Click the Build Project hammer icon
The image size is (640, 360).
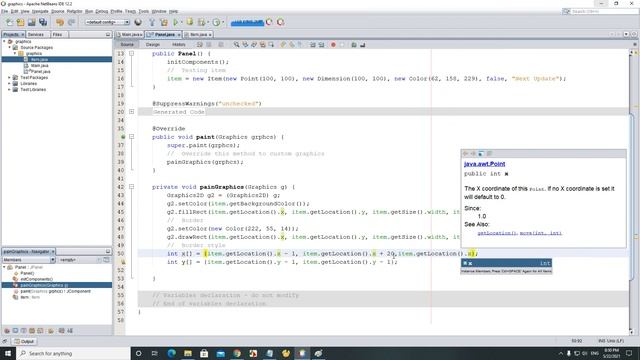tap(152, 22)
